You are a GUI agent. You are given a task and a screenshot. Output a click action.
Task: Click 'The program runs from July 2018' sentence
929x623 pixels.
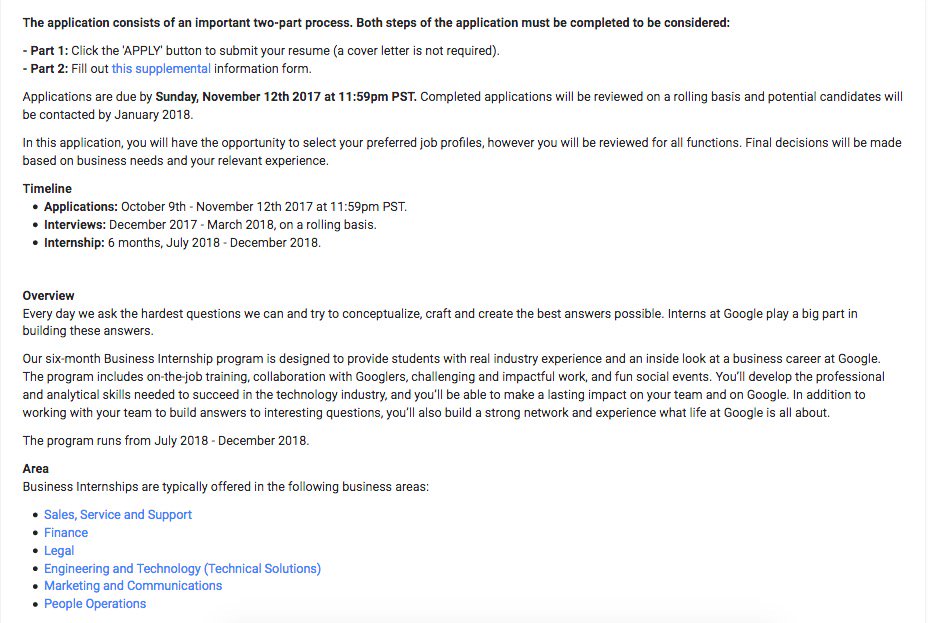point(165,440)
